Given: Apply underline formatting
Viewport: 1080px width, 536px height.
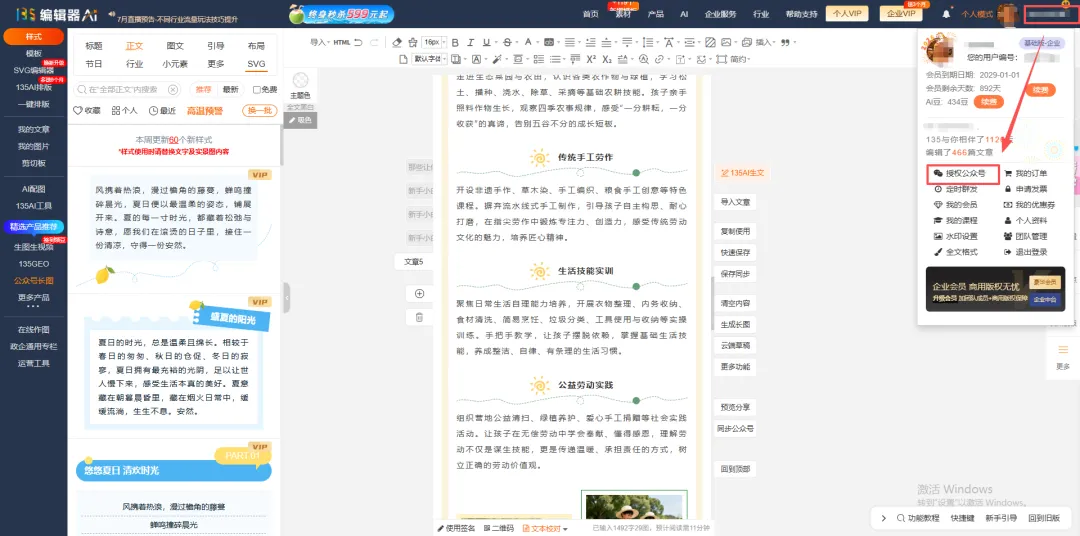Looking at the screenshot, I should pyautogui.click(x=486, y=43).
